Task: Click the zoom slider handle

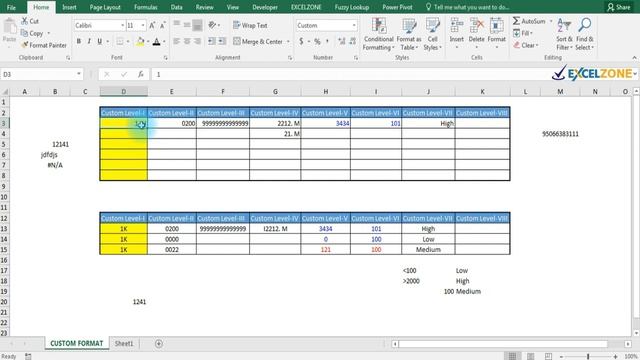Action: [x=588, y=356]
